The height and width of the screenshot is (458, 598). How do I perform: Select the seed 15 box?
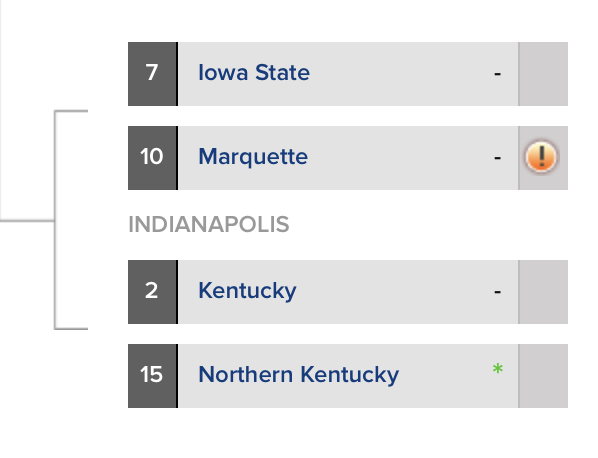(x=153, y=376)
